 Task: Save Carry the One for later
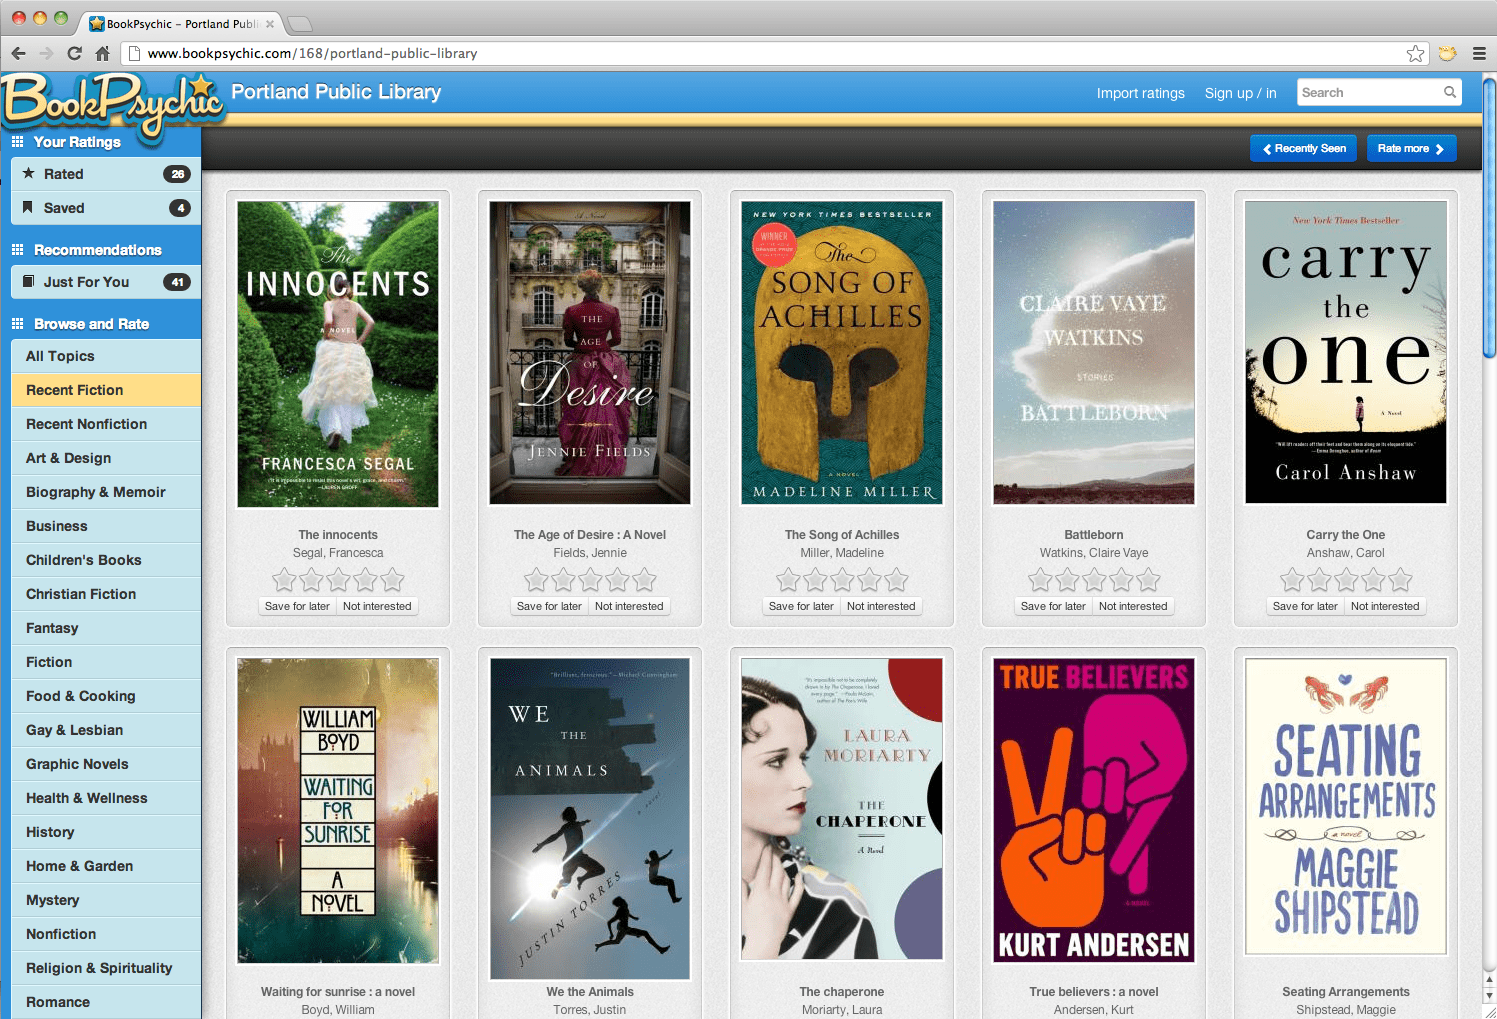(1305, 606)
